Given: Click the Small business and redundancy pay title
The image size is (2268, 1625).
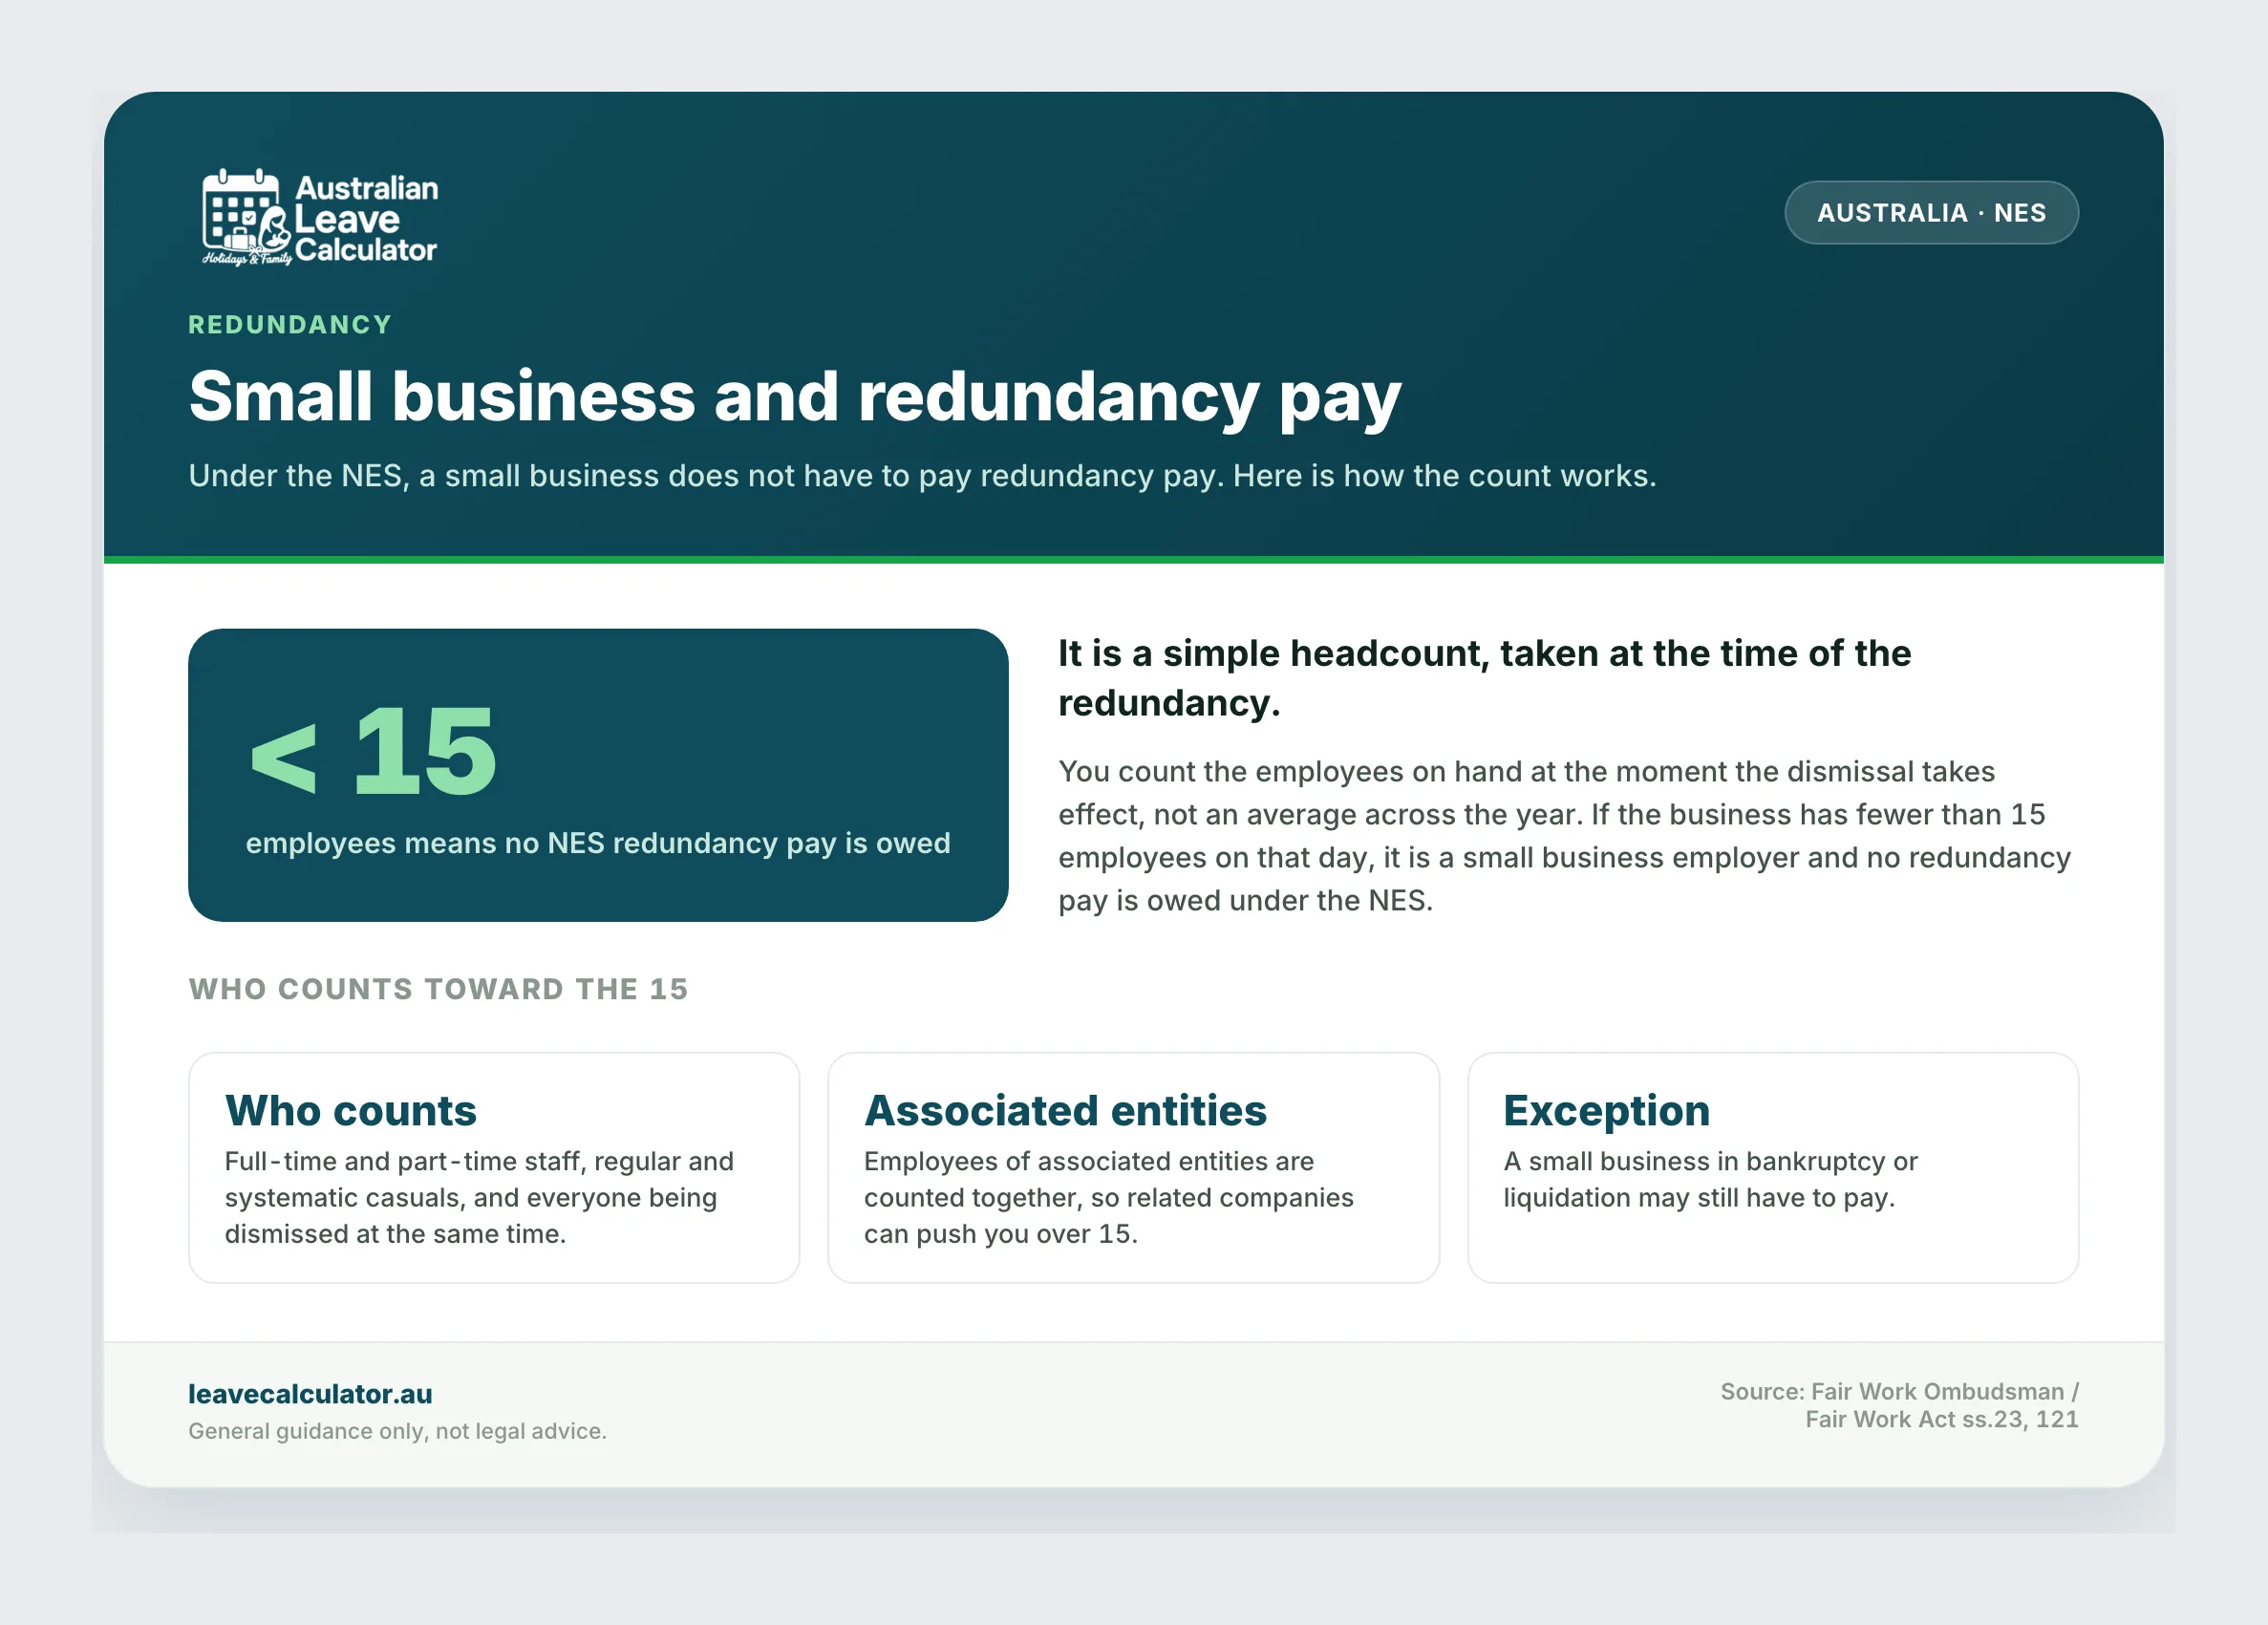Looking at the screenshot, I should tap(795, 397).
